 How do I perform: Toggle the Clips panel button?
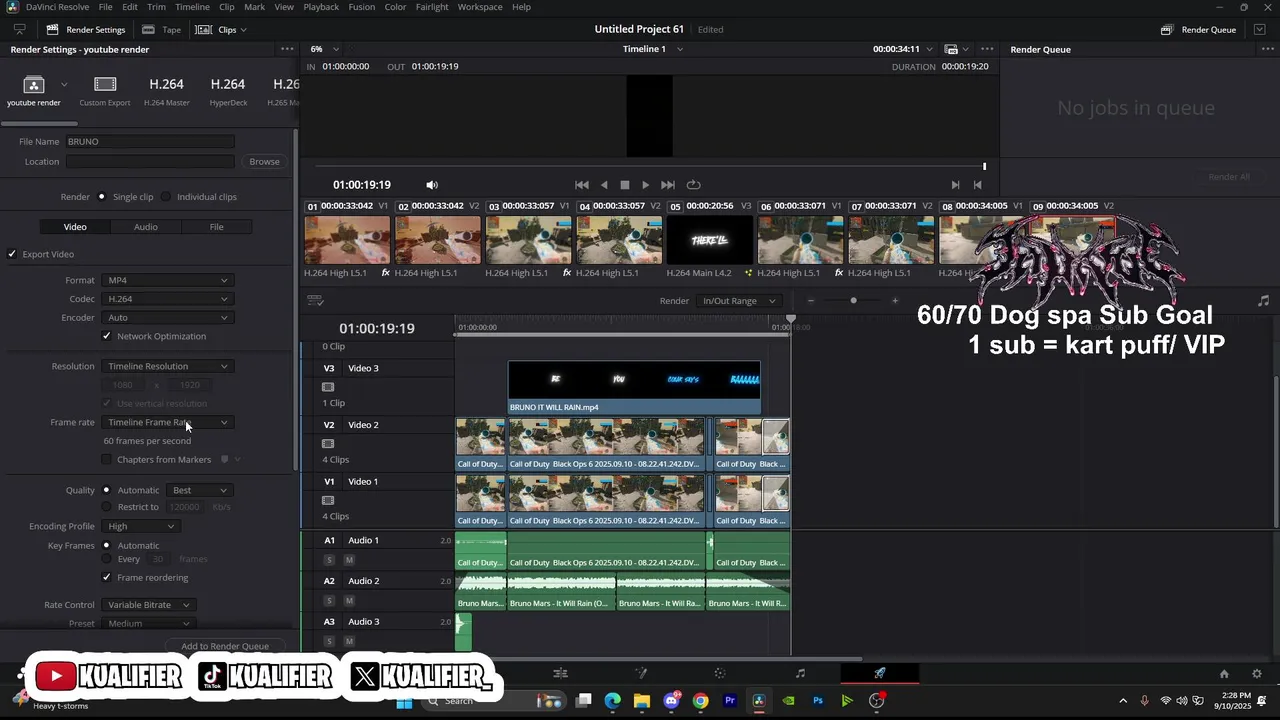coord(220,30)
